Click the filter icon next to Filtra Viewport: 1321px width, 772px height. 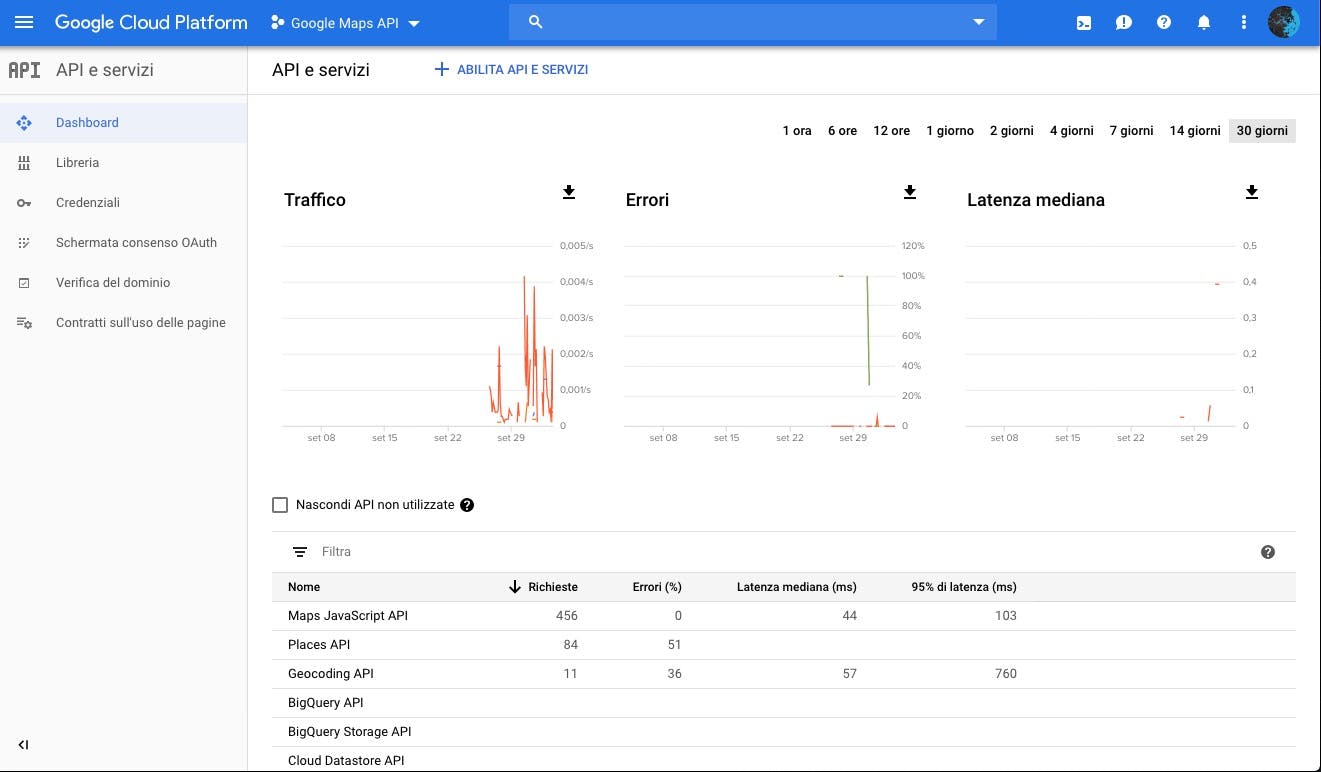(x=299, y=551)
